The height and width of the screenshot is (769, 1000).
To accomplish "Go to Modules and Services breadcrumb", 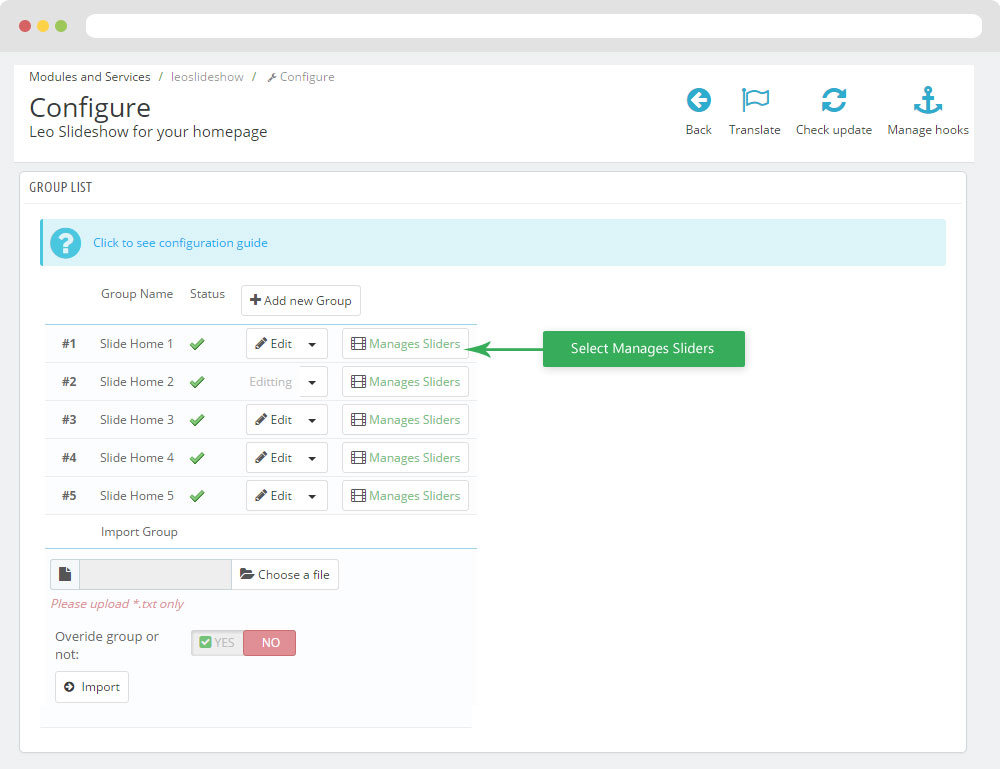I will tap(90, 77).
